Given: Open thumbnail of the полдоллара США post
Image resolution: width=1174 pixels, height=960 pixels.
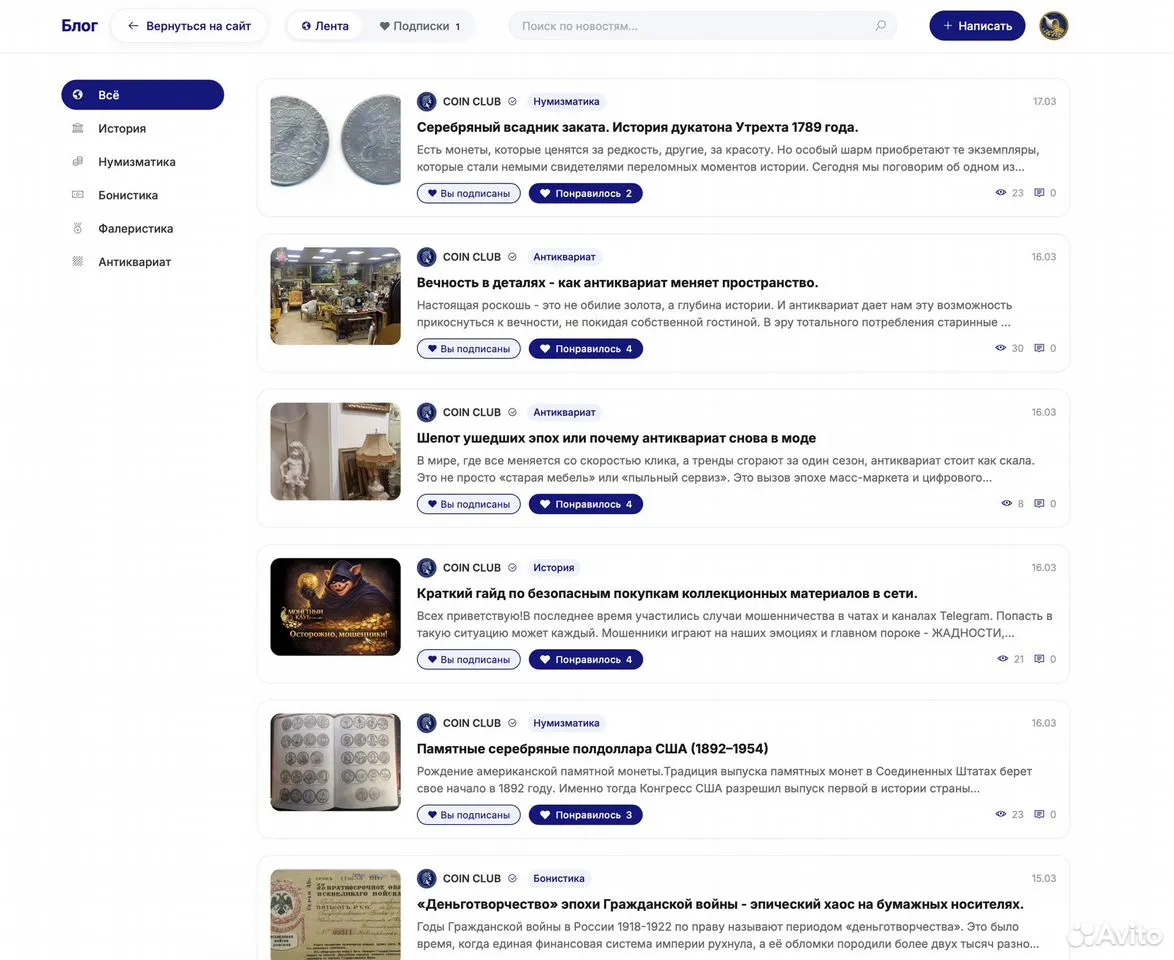Looking at the screenshot, I should tap(335, 762).
